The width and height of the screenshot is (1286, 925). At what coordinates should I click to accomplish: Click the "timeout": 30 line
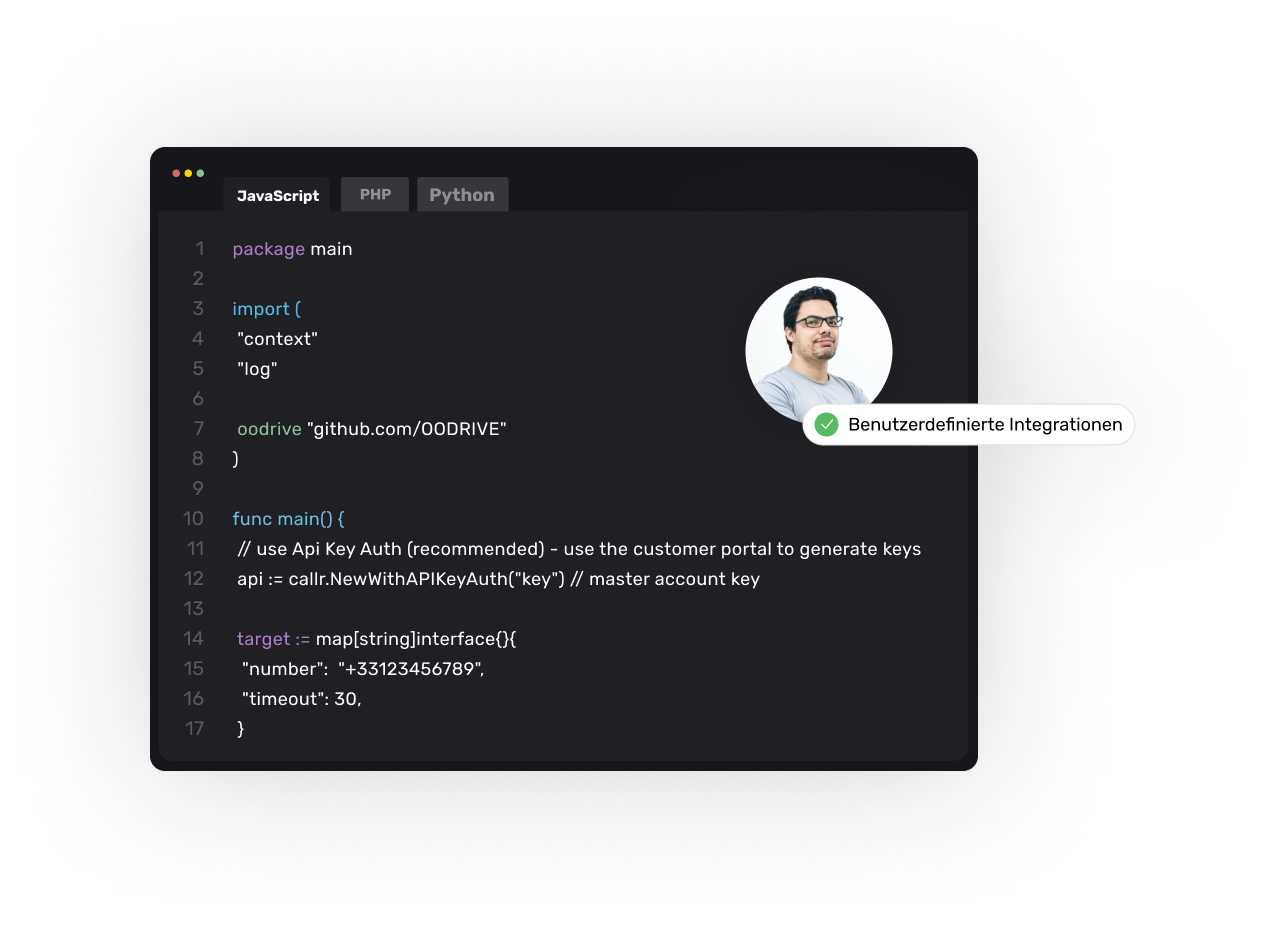click(x=301, y=699)
